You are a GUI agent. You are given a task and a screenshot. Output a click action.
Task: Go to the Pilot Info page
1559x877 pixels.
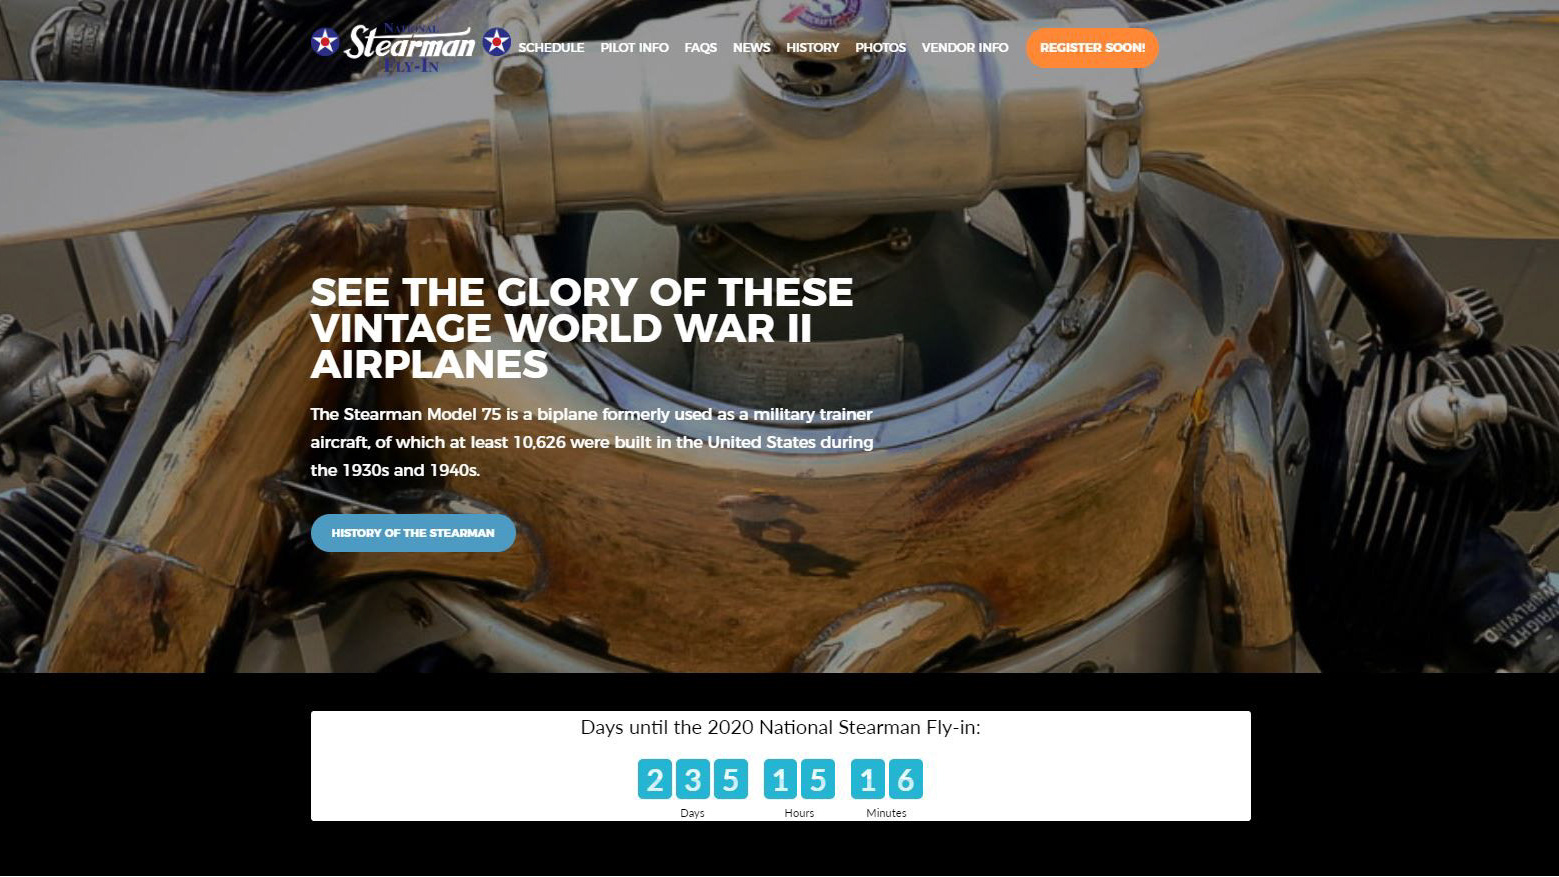tap(634, 48)
